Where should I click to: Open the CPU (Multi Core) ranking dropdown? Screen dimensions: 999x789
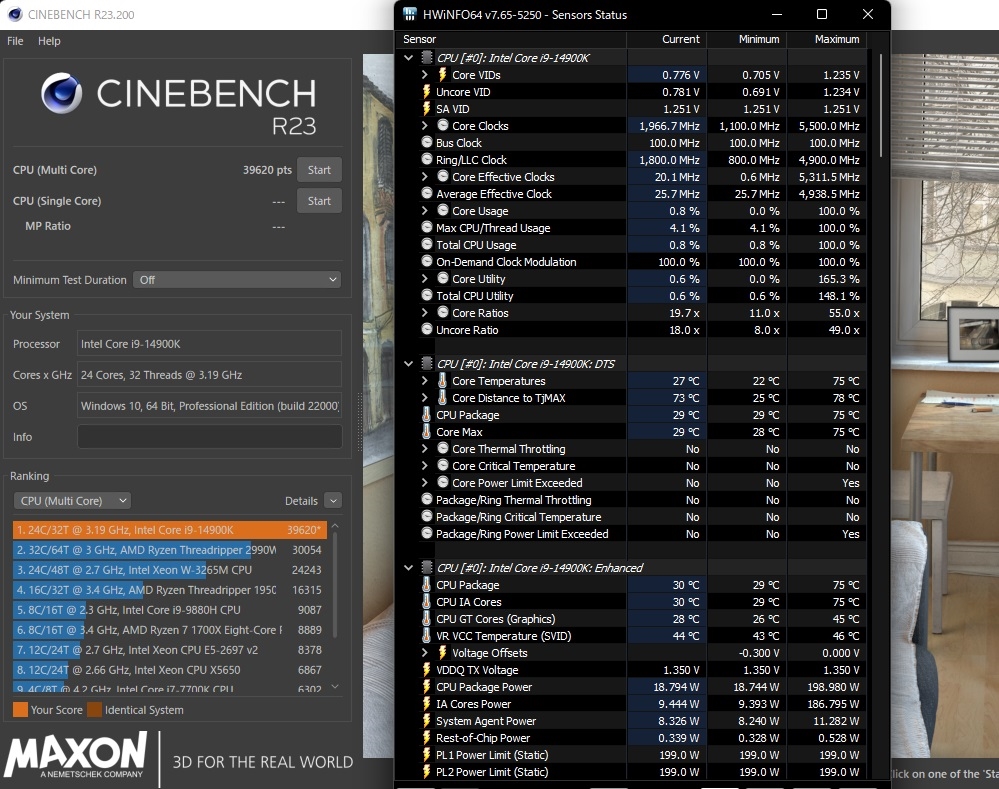[72, 501]
